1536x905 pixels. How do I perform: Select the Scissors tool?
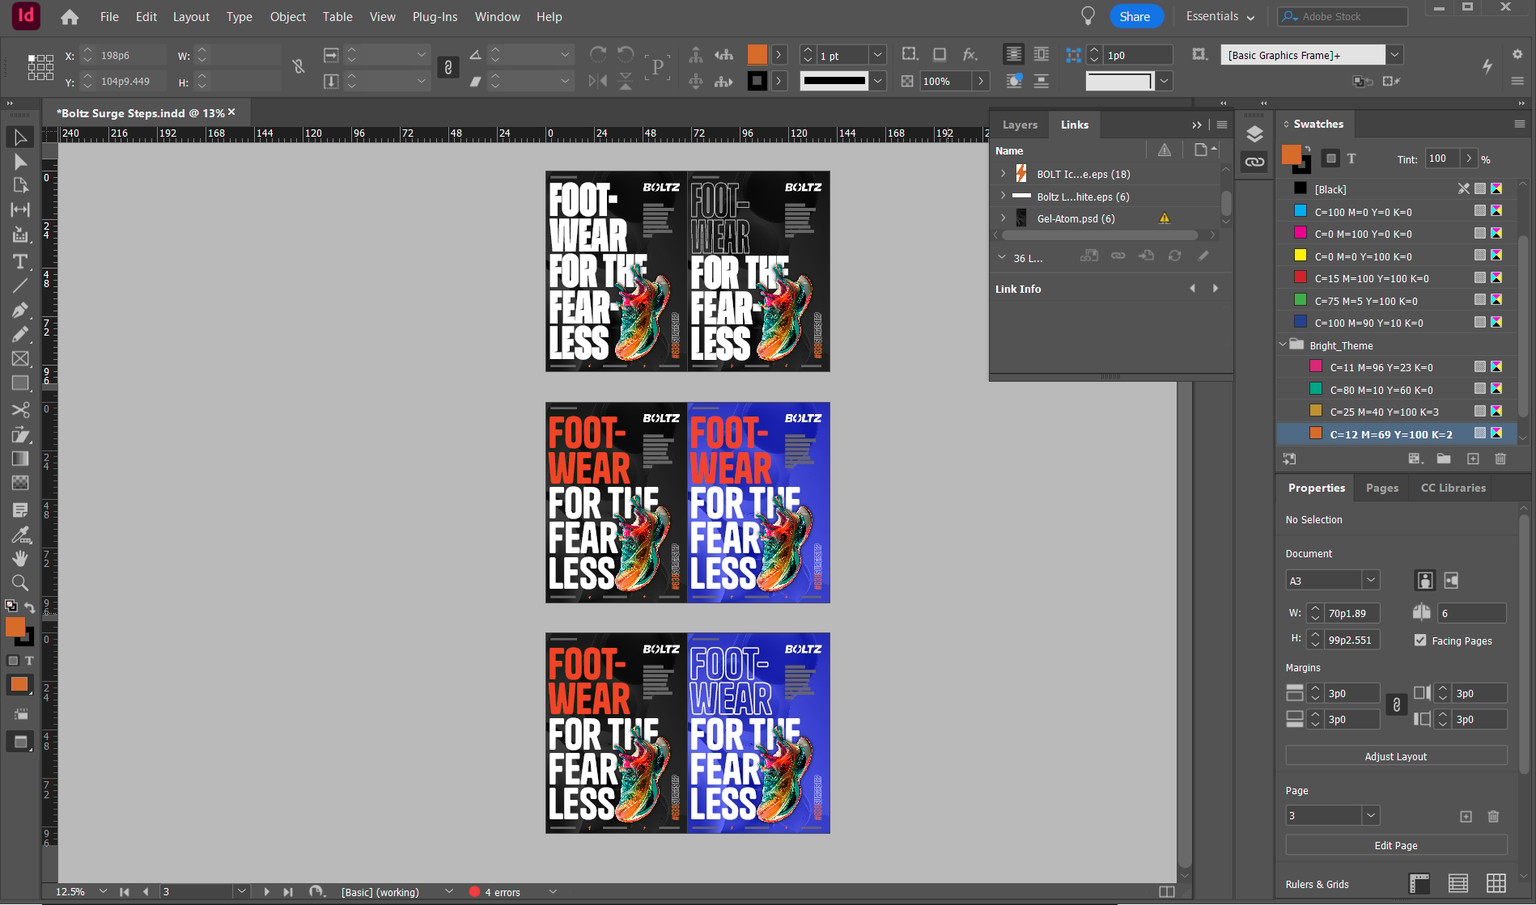pos(20,410)
